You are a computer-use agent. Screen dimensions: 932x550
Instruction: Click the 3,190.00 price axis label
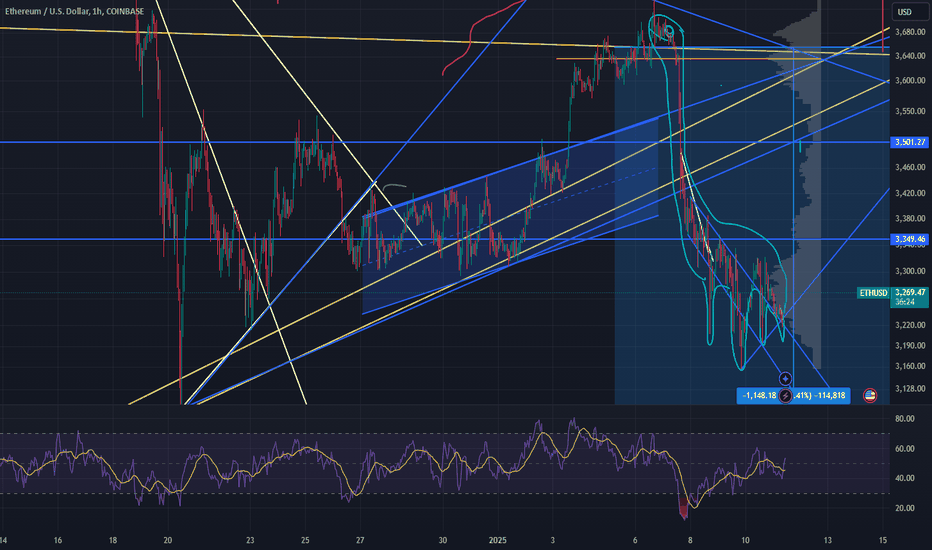coord(910,345)
